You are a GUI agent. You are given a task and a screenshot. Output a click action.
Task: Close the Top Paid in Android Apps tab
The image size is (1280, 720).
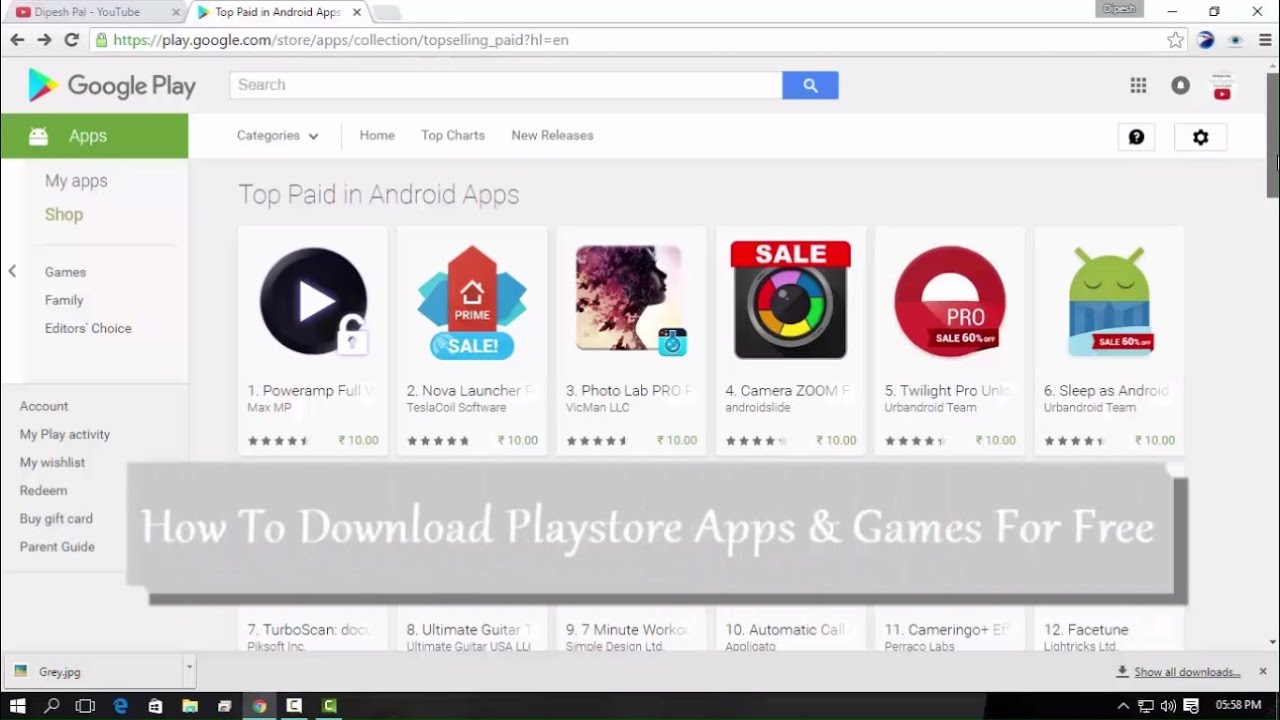pyautogui.click(x=357, y=12)
